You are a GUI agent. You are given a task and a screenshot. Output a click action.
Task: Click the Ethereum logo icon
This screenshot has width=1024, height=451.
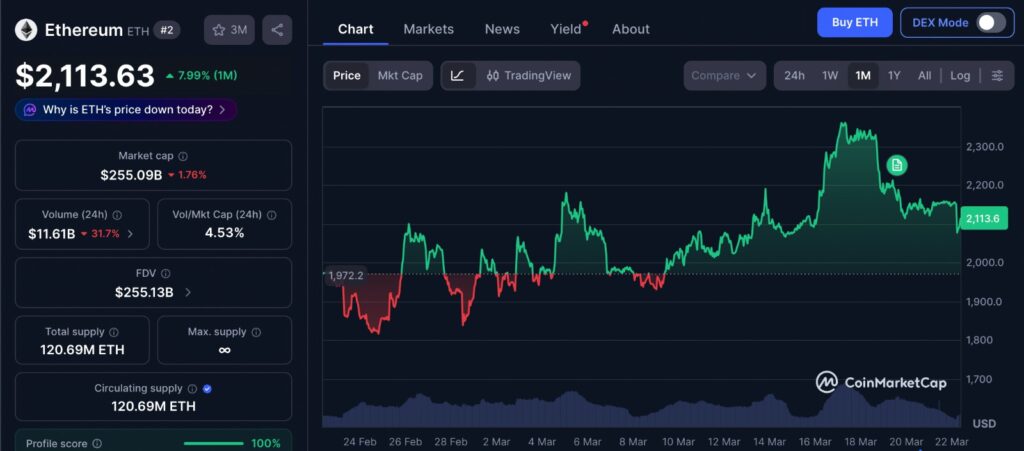pyautogui.click(x=27, y=30)
